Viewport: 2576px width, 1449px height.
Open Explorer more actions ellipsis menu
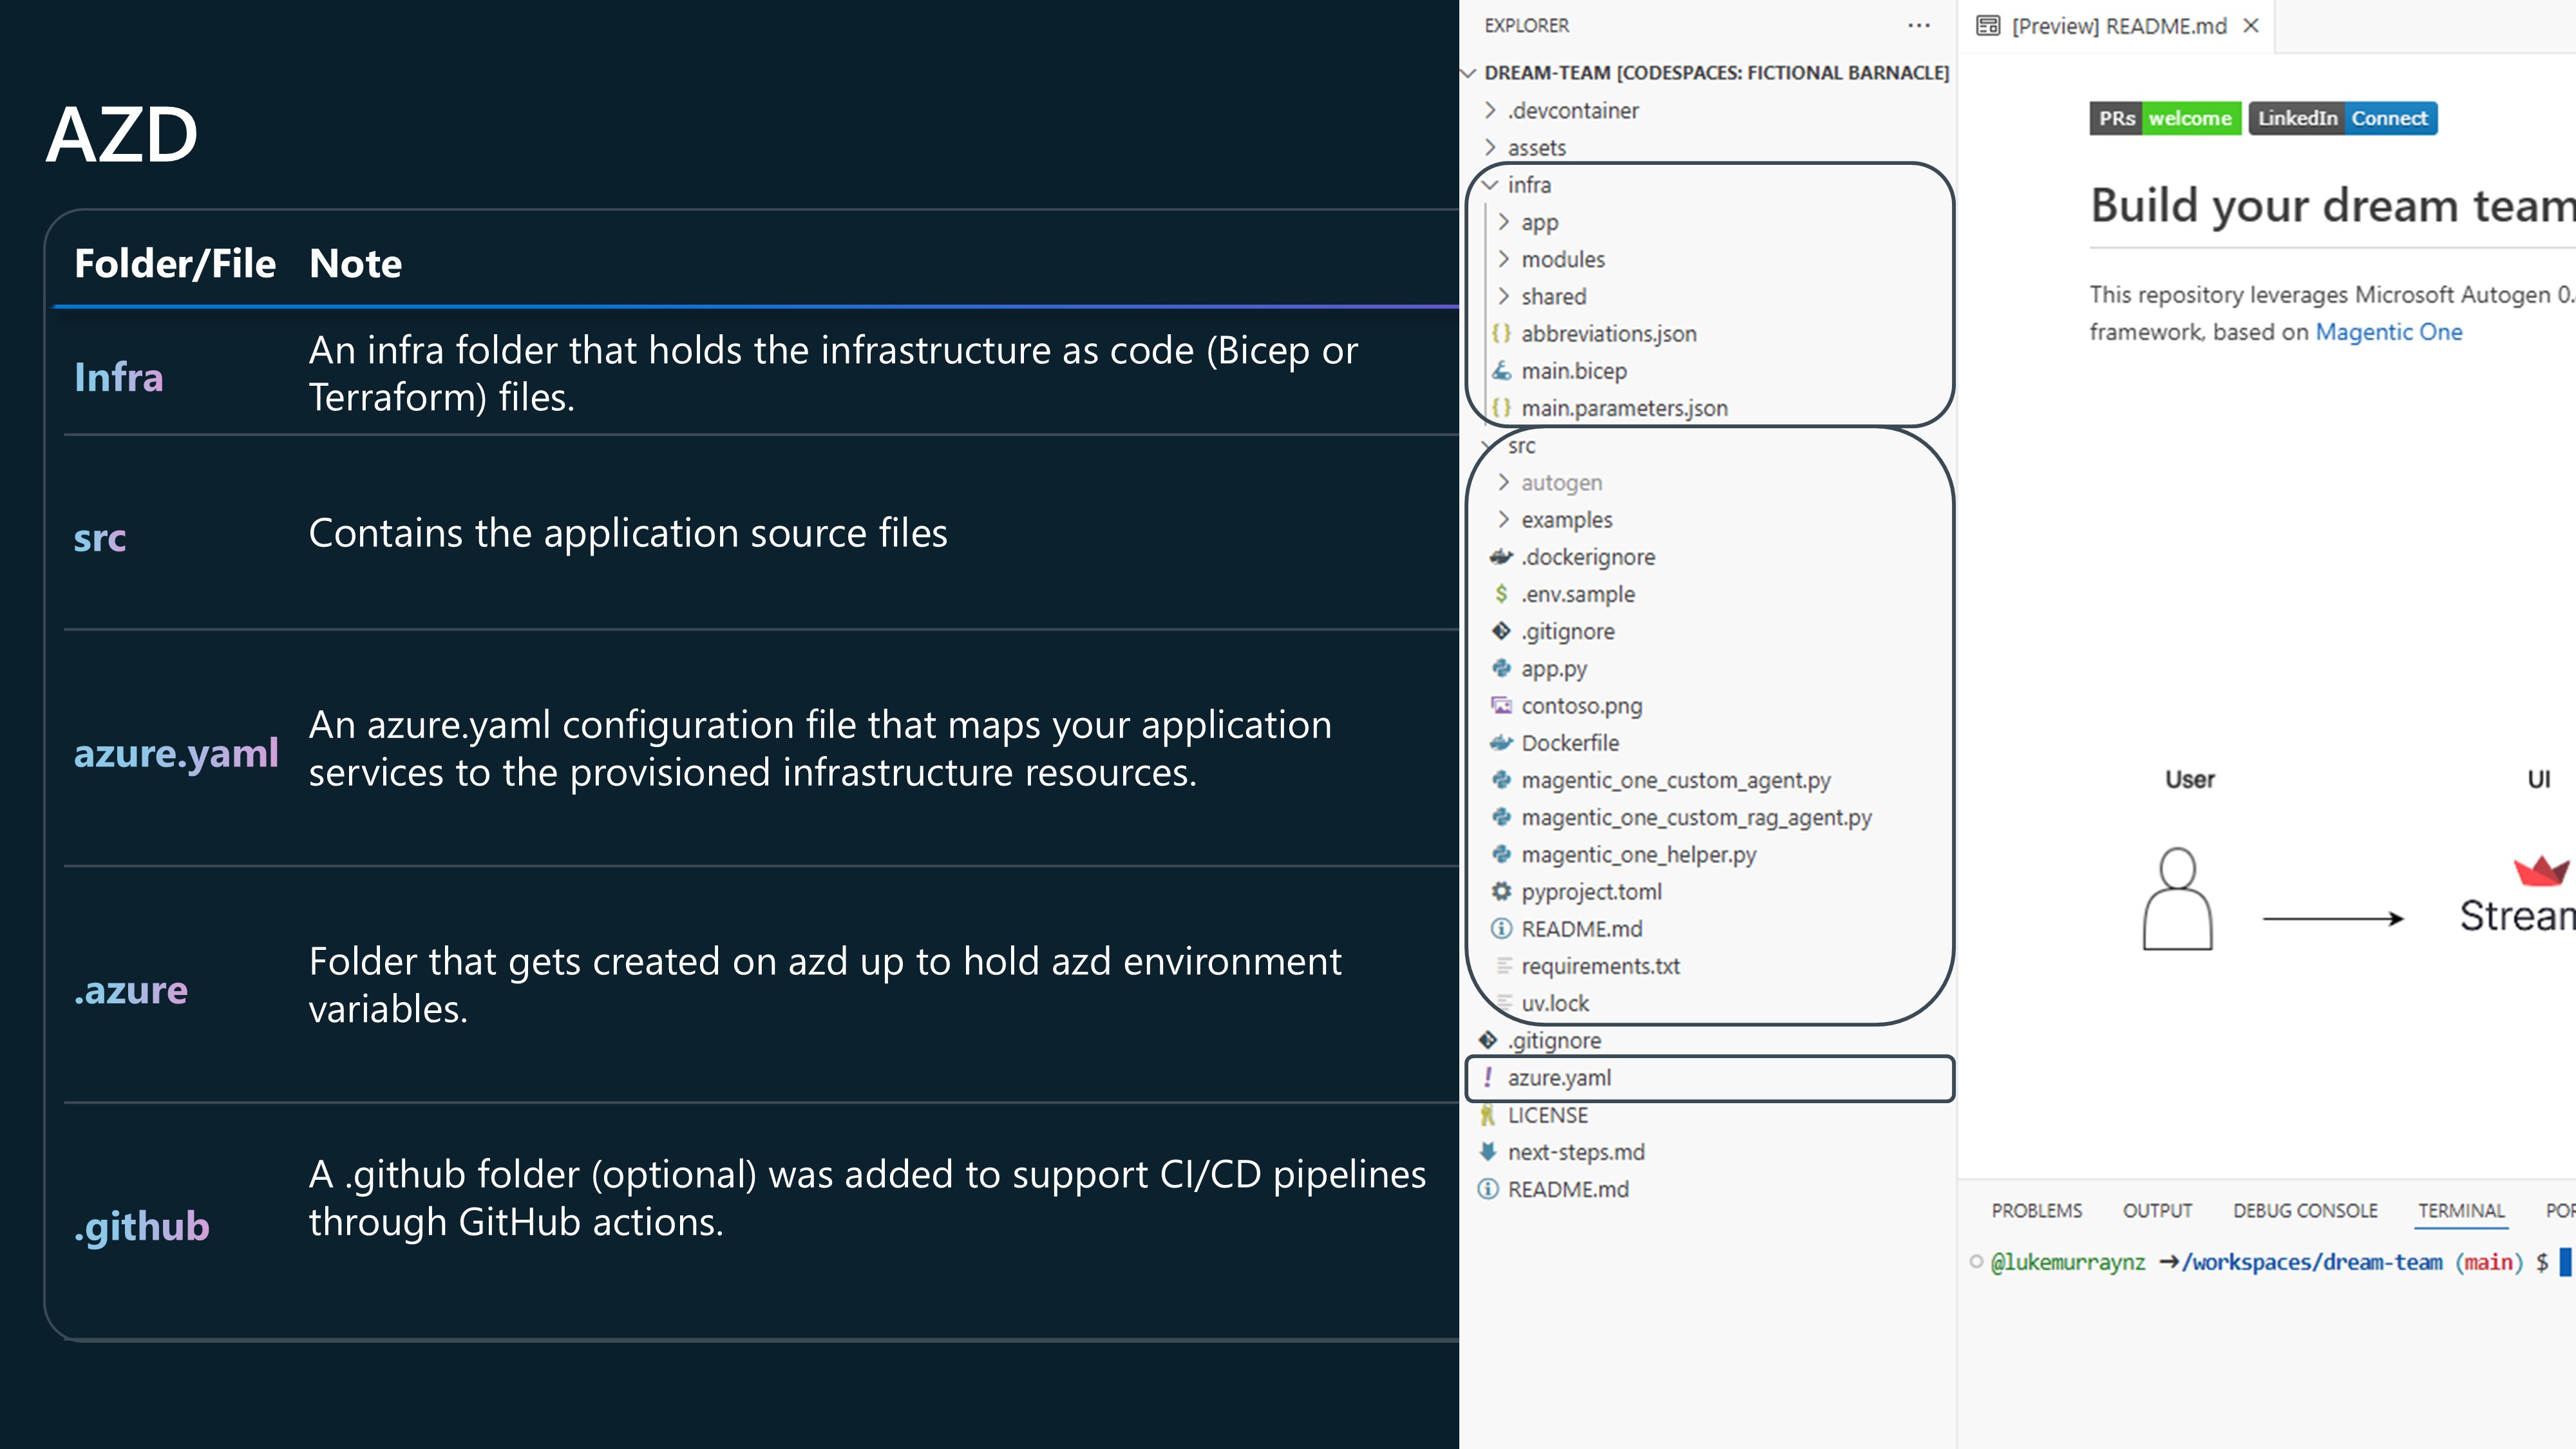coord(1918,26)
